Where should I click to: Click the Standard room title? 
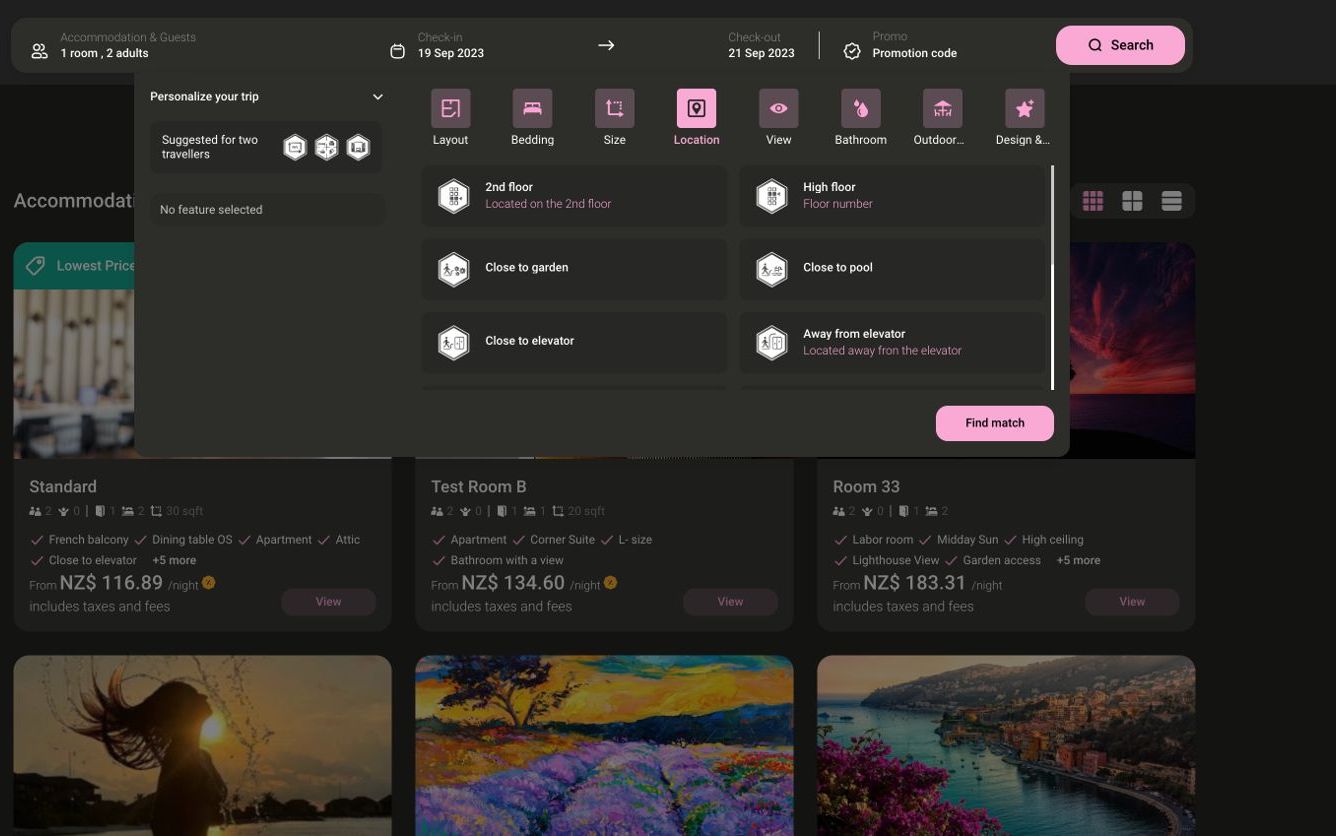[x=63, y=487]
